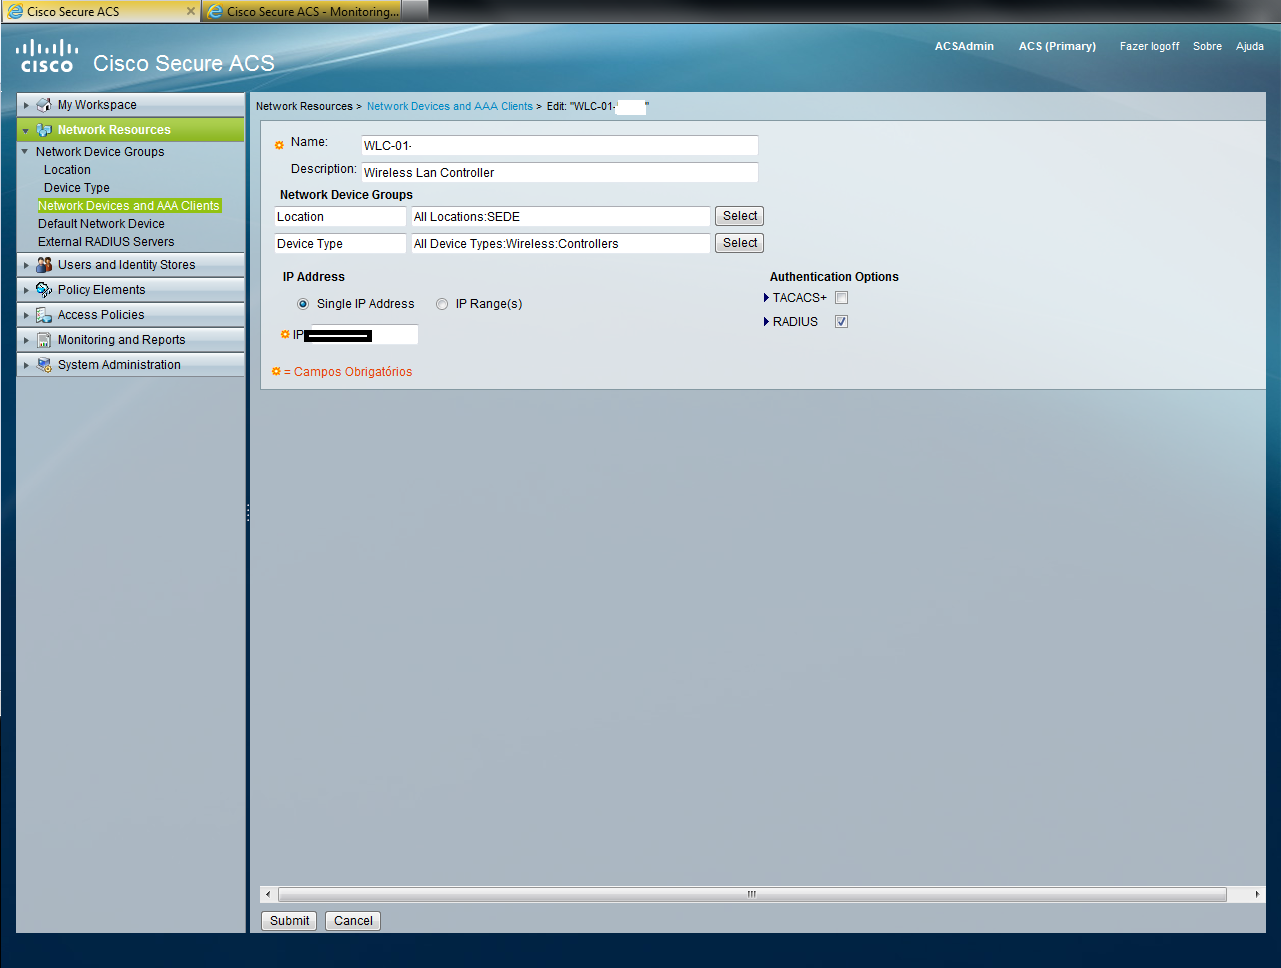Click the IP address input field
Screen dimensions: 1281x968
(361, 335)
